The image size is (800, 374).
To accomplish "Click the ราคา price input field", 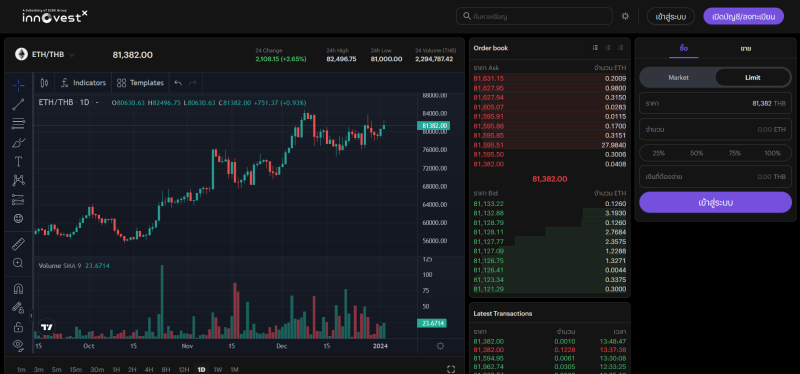I will pos(715,103).
